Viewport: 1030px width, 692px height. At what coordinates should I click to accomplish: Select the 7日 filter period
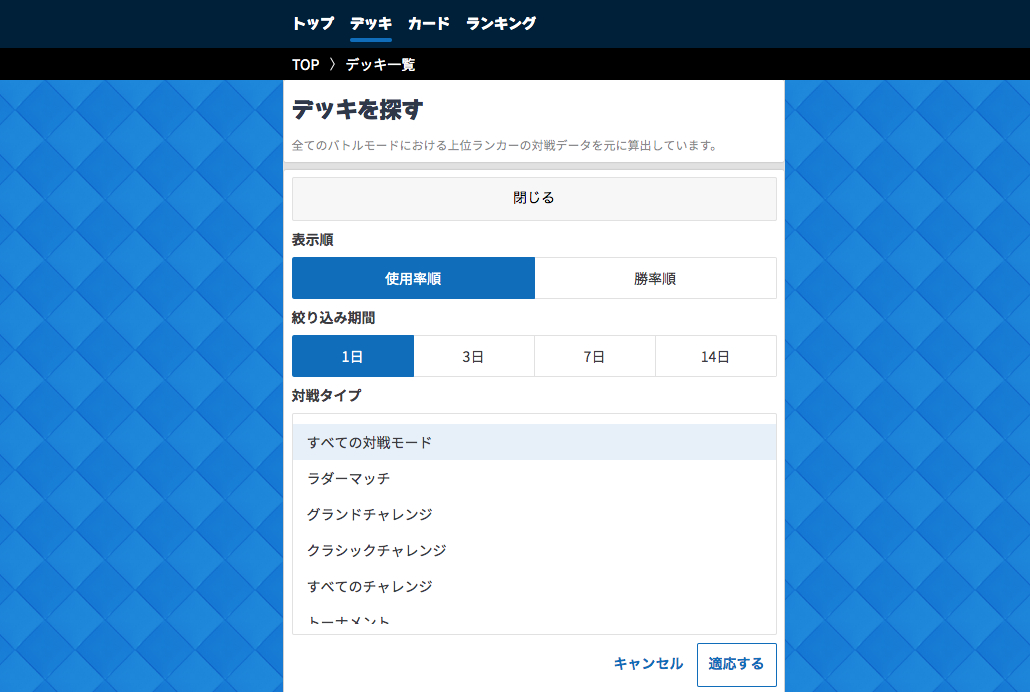click(594, 357)
